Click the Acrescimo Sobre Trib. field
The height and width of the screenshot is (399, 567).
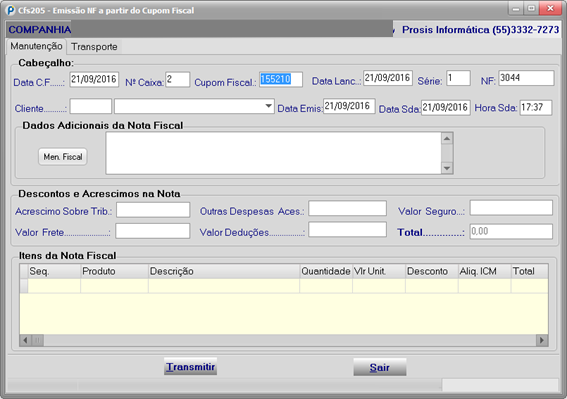153,210
